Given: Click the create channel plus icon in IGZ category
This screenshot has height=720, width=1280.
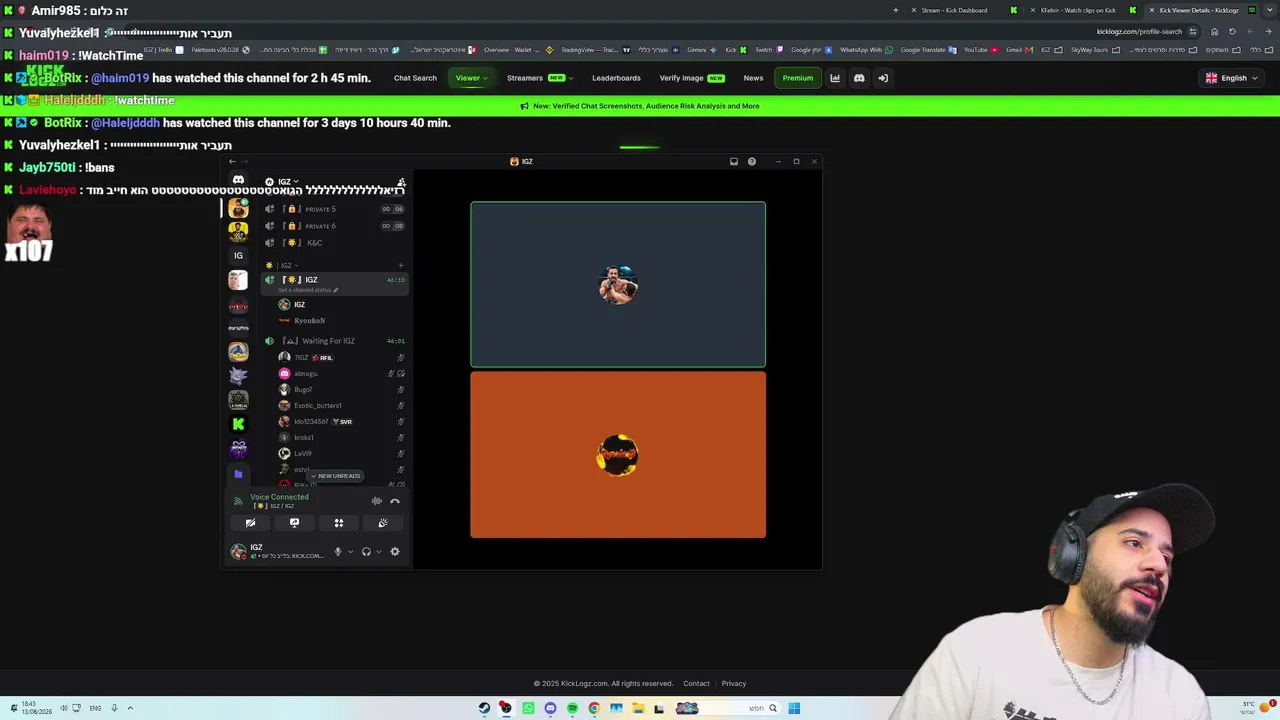Looking at the screenshot, I should 401,266.
